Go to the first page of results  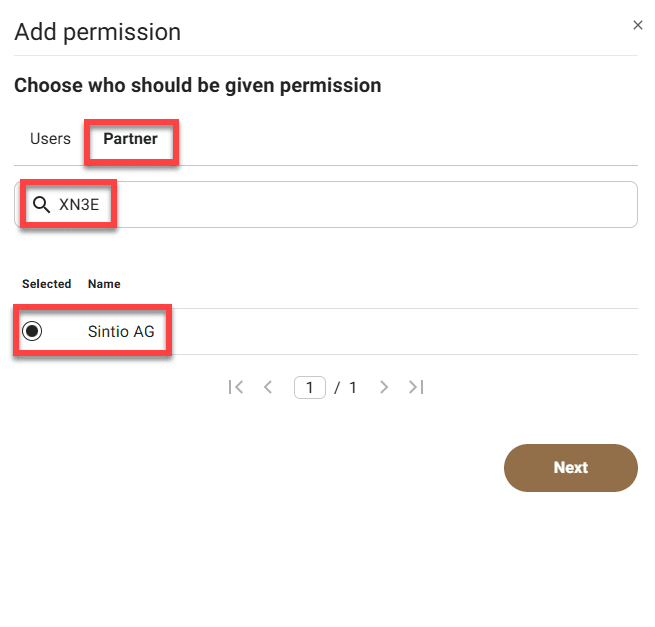point(236,387)
